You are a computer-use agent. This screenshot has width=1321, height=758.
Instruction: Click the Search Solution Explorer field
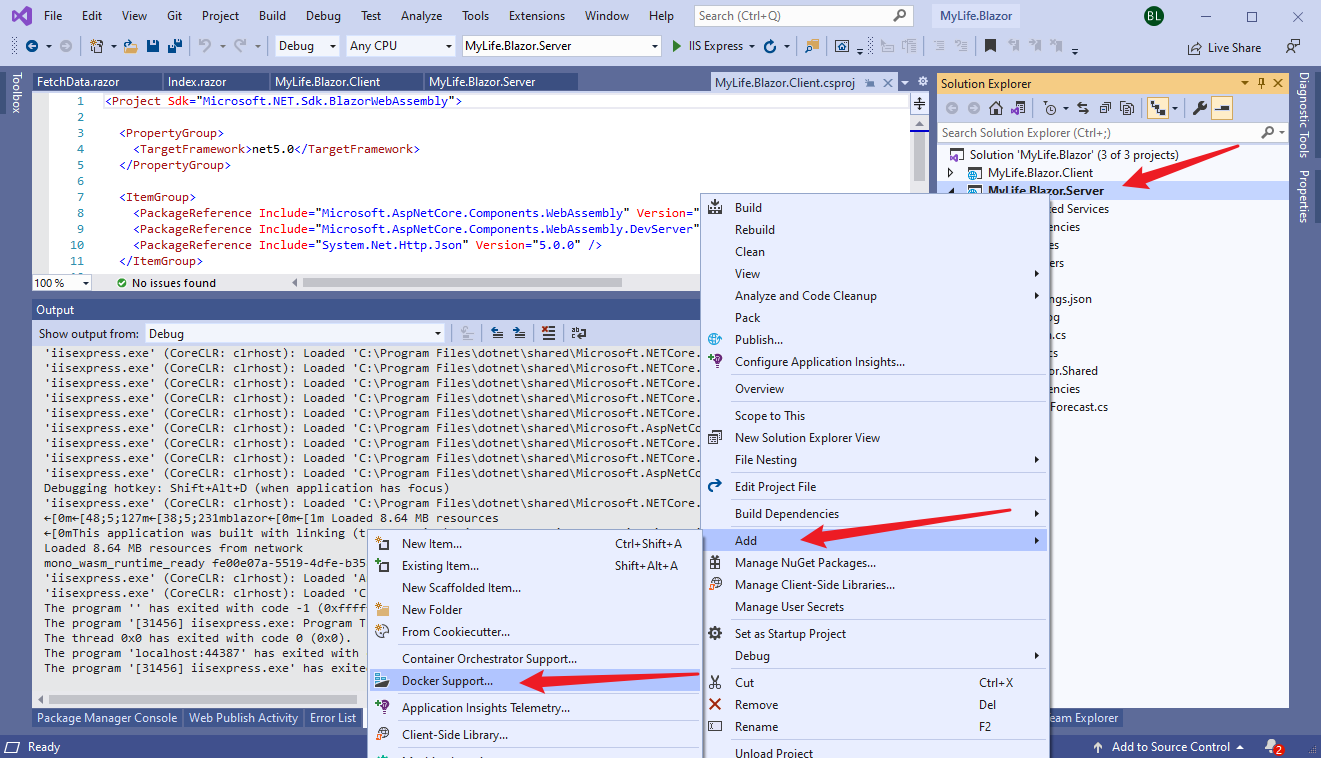pos(1098,133)
